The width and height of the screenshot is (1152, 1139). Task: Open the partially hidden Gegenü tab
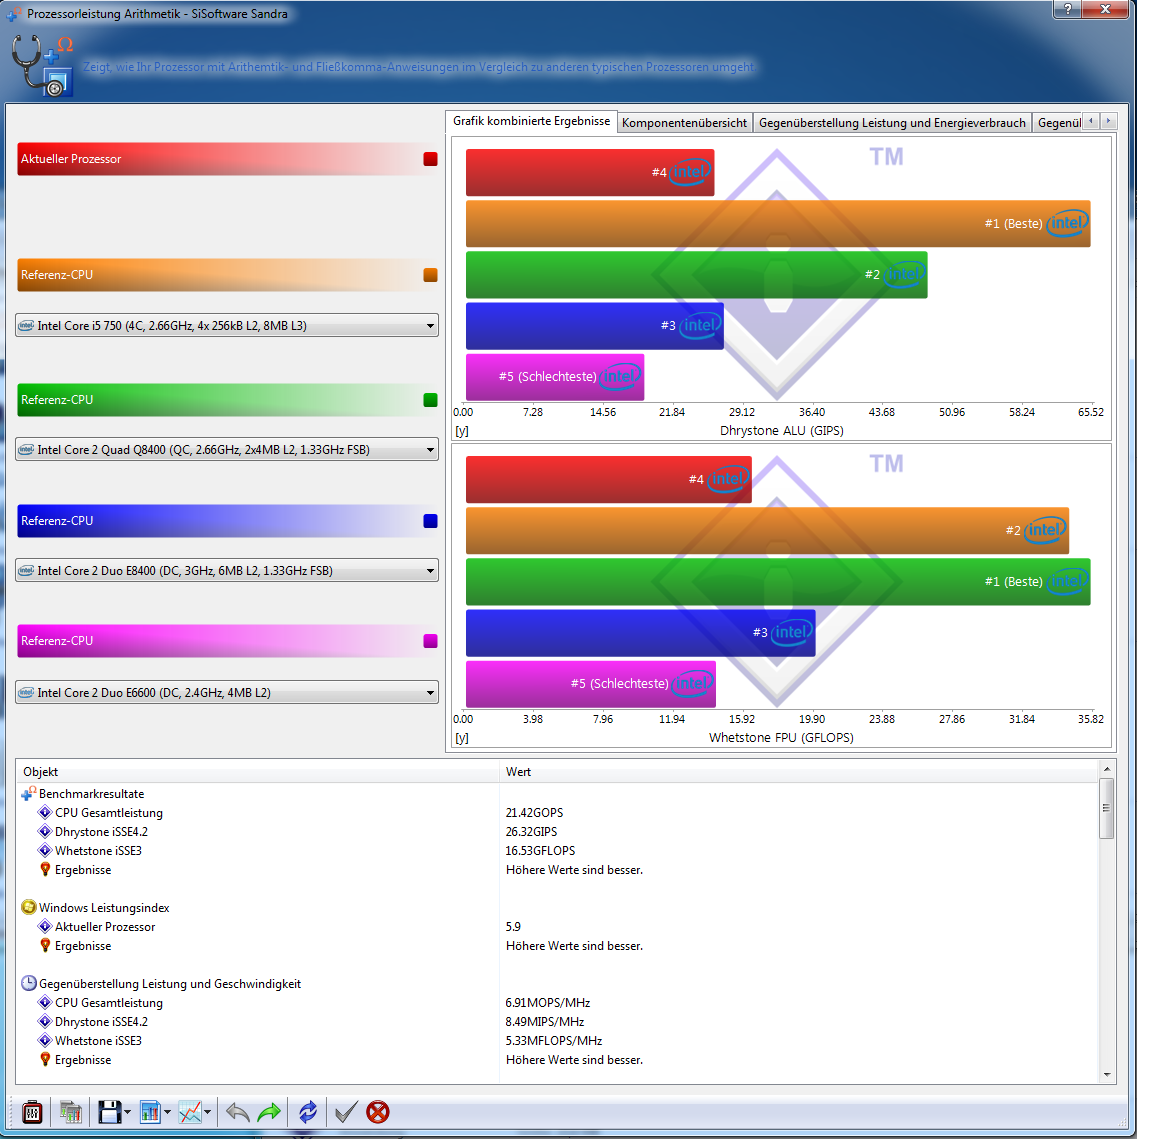[1057, 123]
